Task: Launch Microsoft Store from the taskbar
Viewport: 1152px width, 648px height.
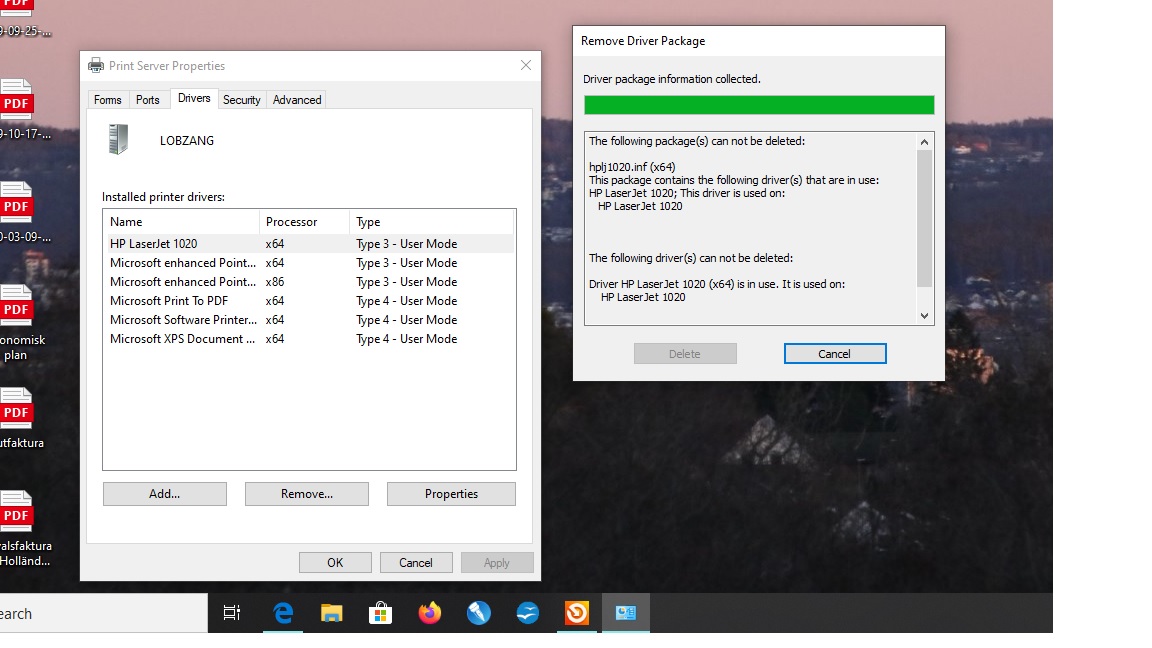Action: (381, 613)
